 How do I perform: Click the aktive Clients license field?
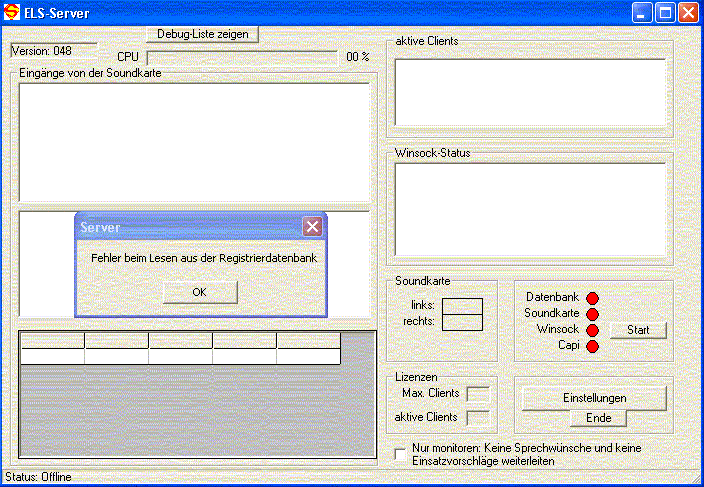tap(478, 417)
